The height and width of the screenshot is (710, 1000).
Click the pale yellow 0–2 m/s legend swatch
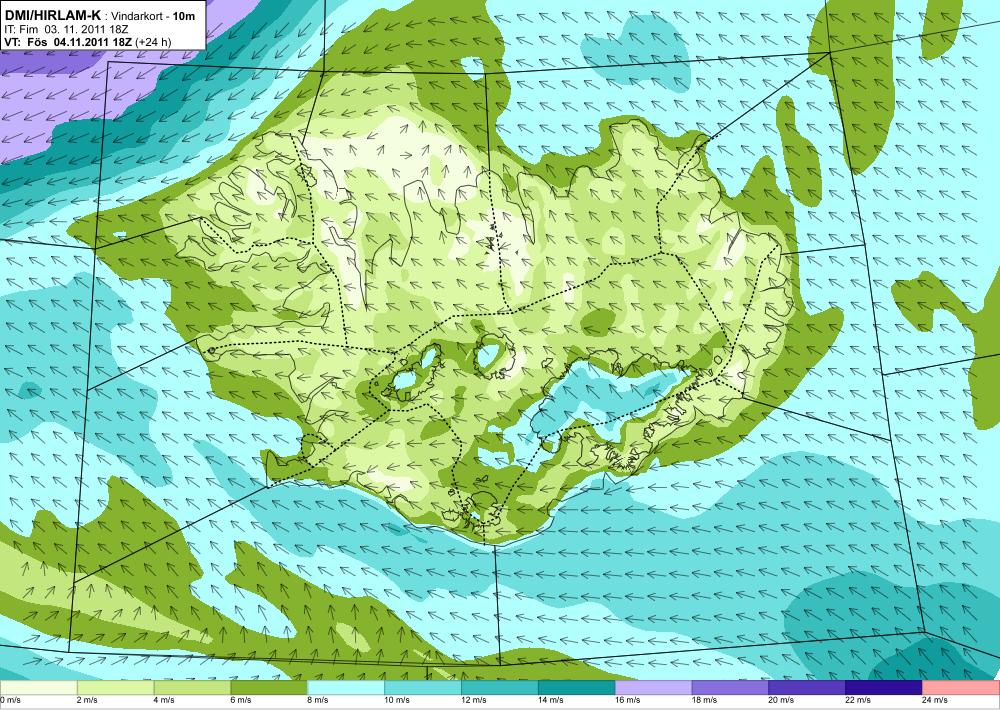pyautogui.click(x=38, y=688)
